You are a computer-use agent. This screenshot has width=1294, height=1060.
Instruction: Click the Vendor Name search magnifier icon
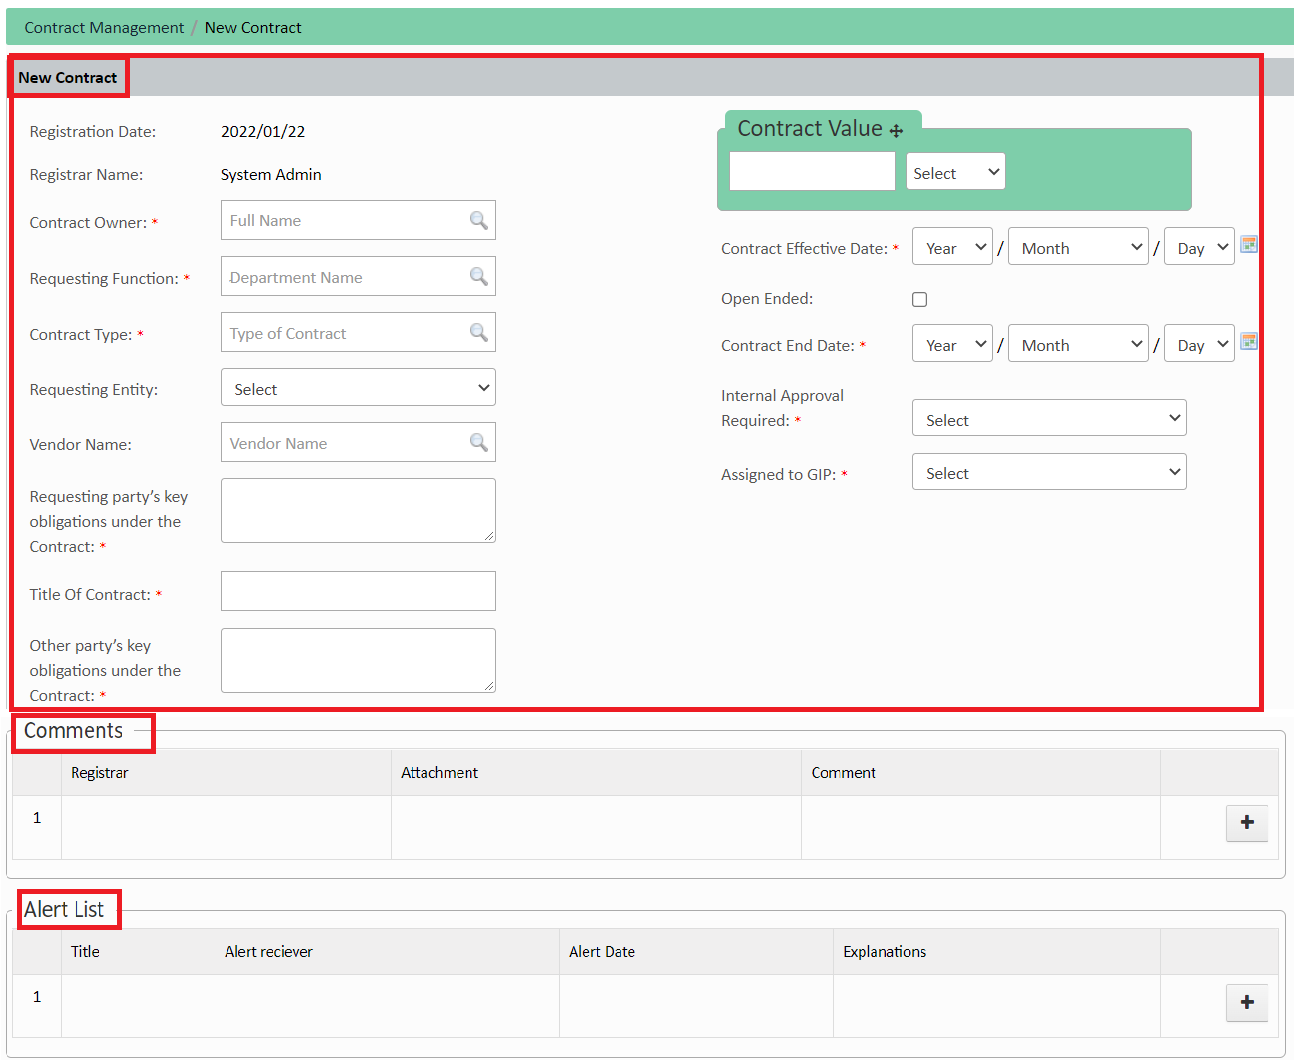(479, 442)
